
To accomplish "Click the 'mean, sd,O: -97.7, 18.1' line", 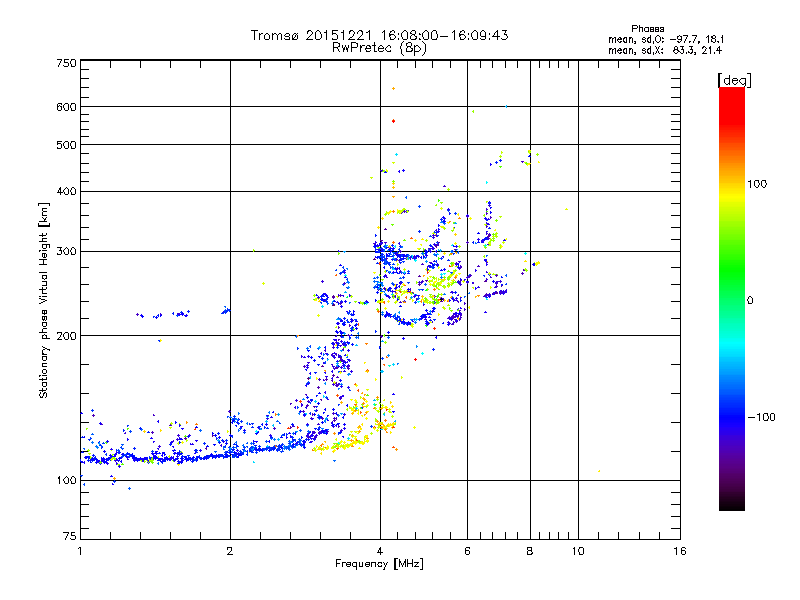I will point(666,39).
